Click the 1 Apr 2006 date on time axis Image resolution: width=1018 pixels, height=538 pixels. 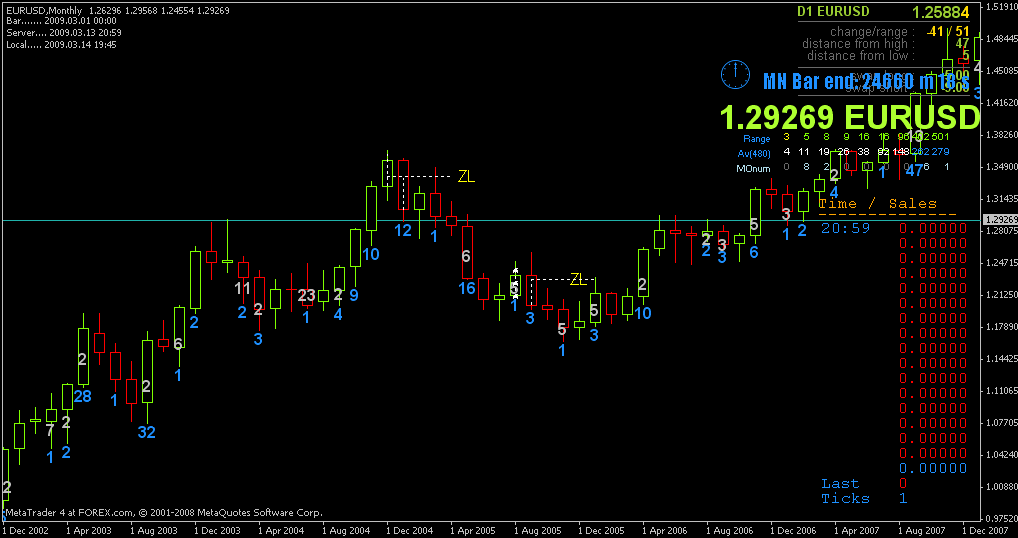[x=667, y=530]
